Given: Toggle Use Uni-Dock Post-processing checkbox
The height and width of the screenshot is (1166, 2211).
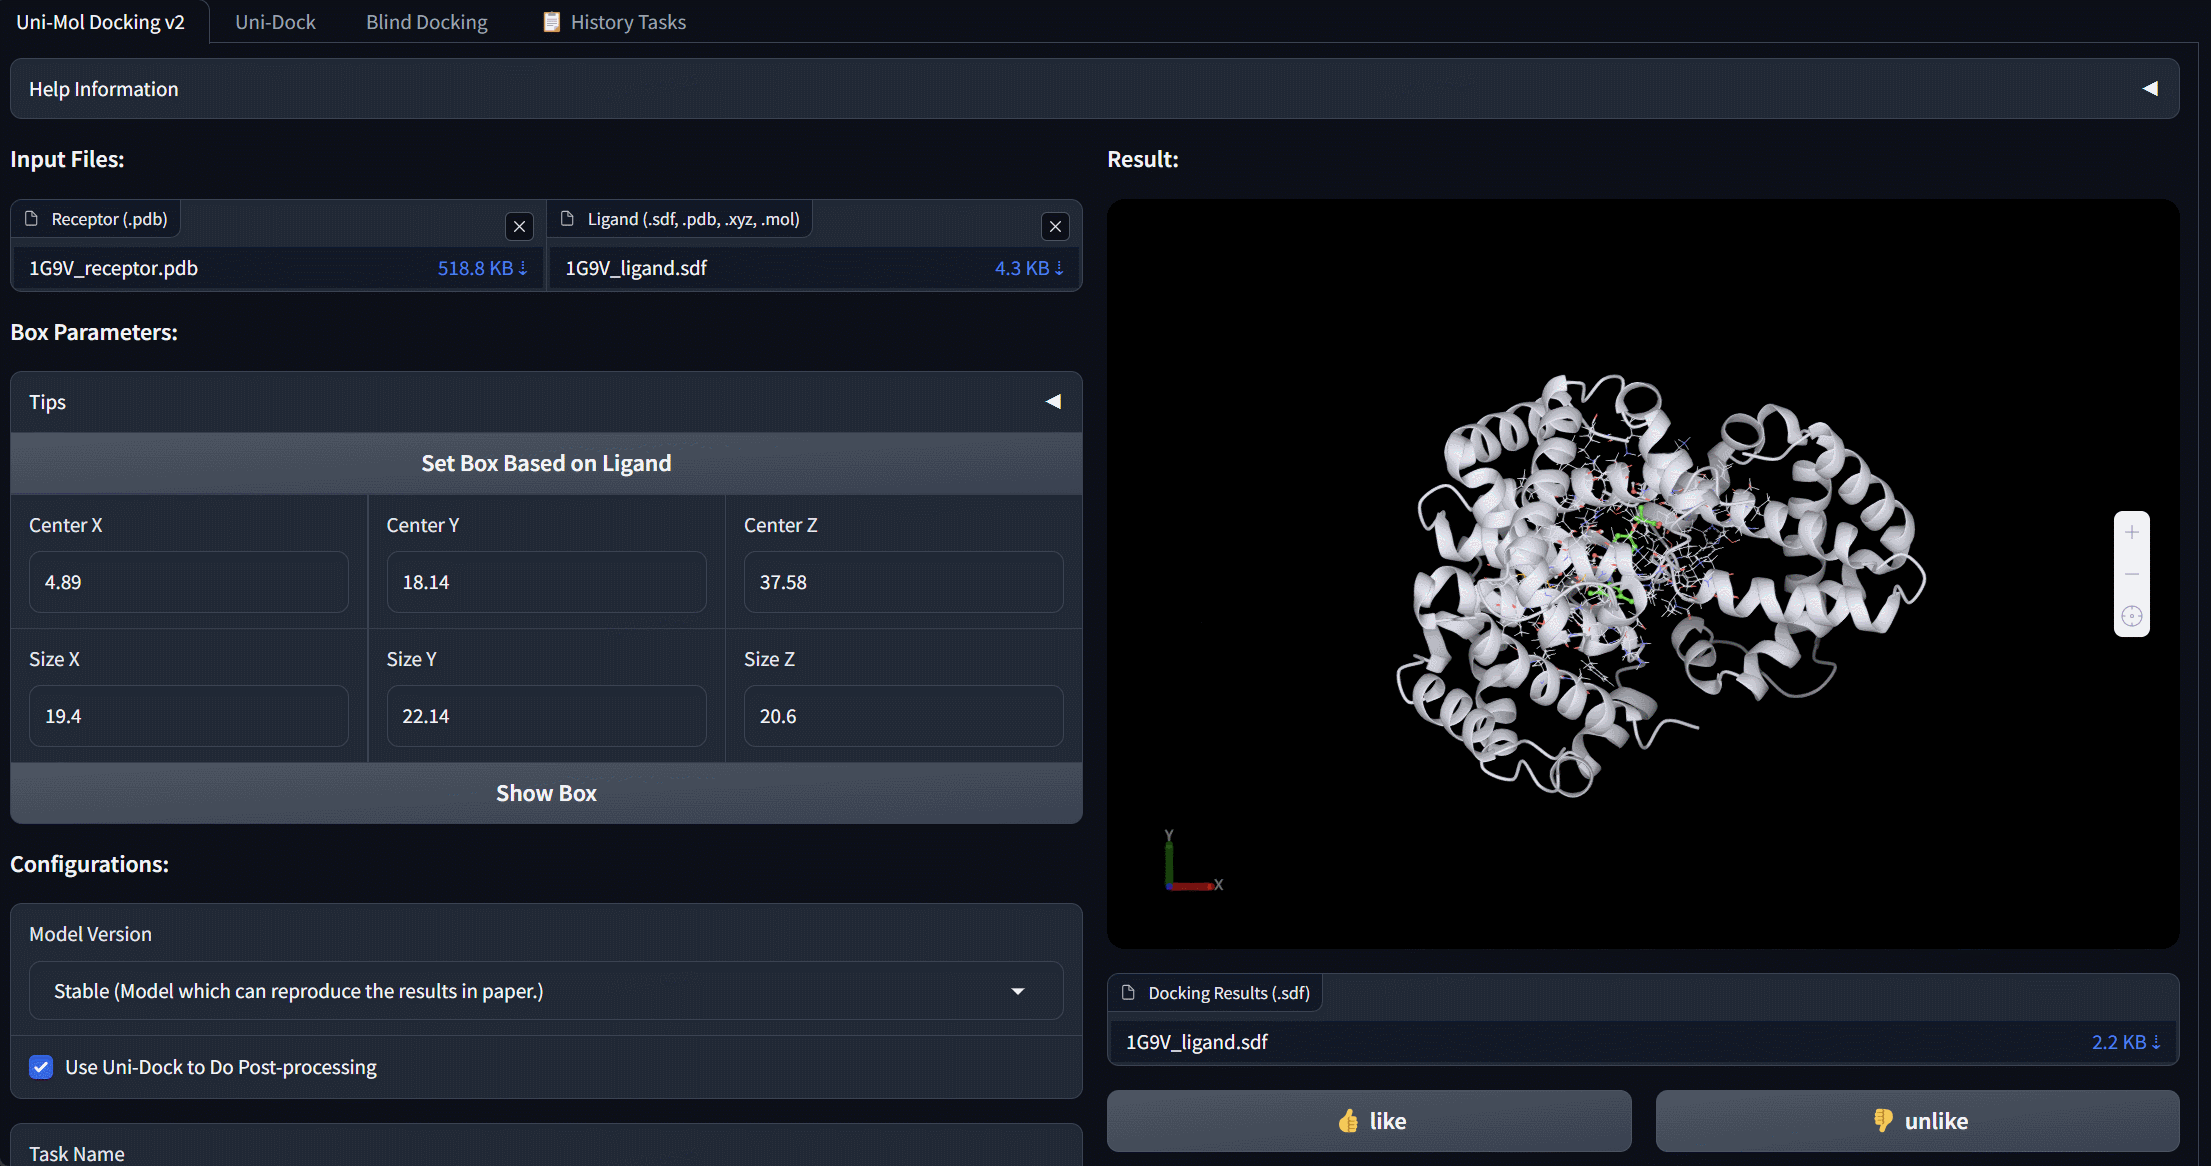Looking at the screenshot, I should (41, 1067).
